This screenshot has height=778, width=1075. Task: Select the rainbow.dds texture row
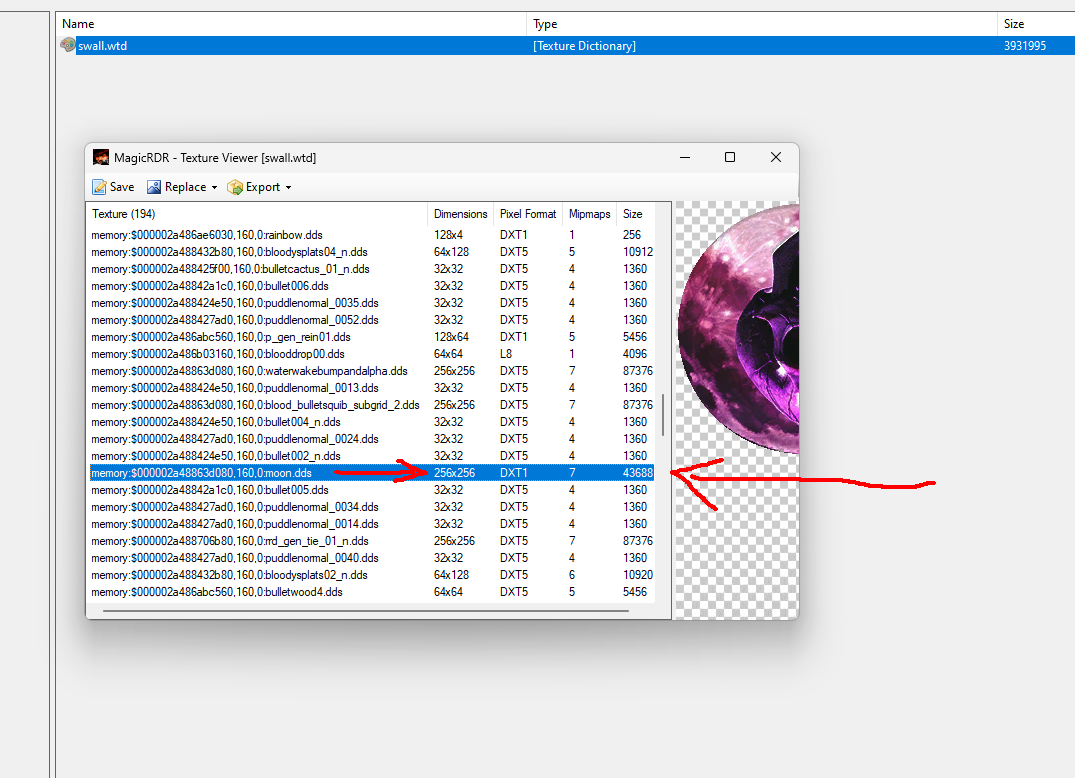372,235
